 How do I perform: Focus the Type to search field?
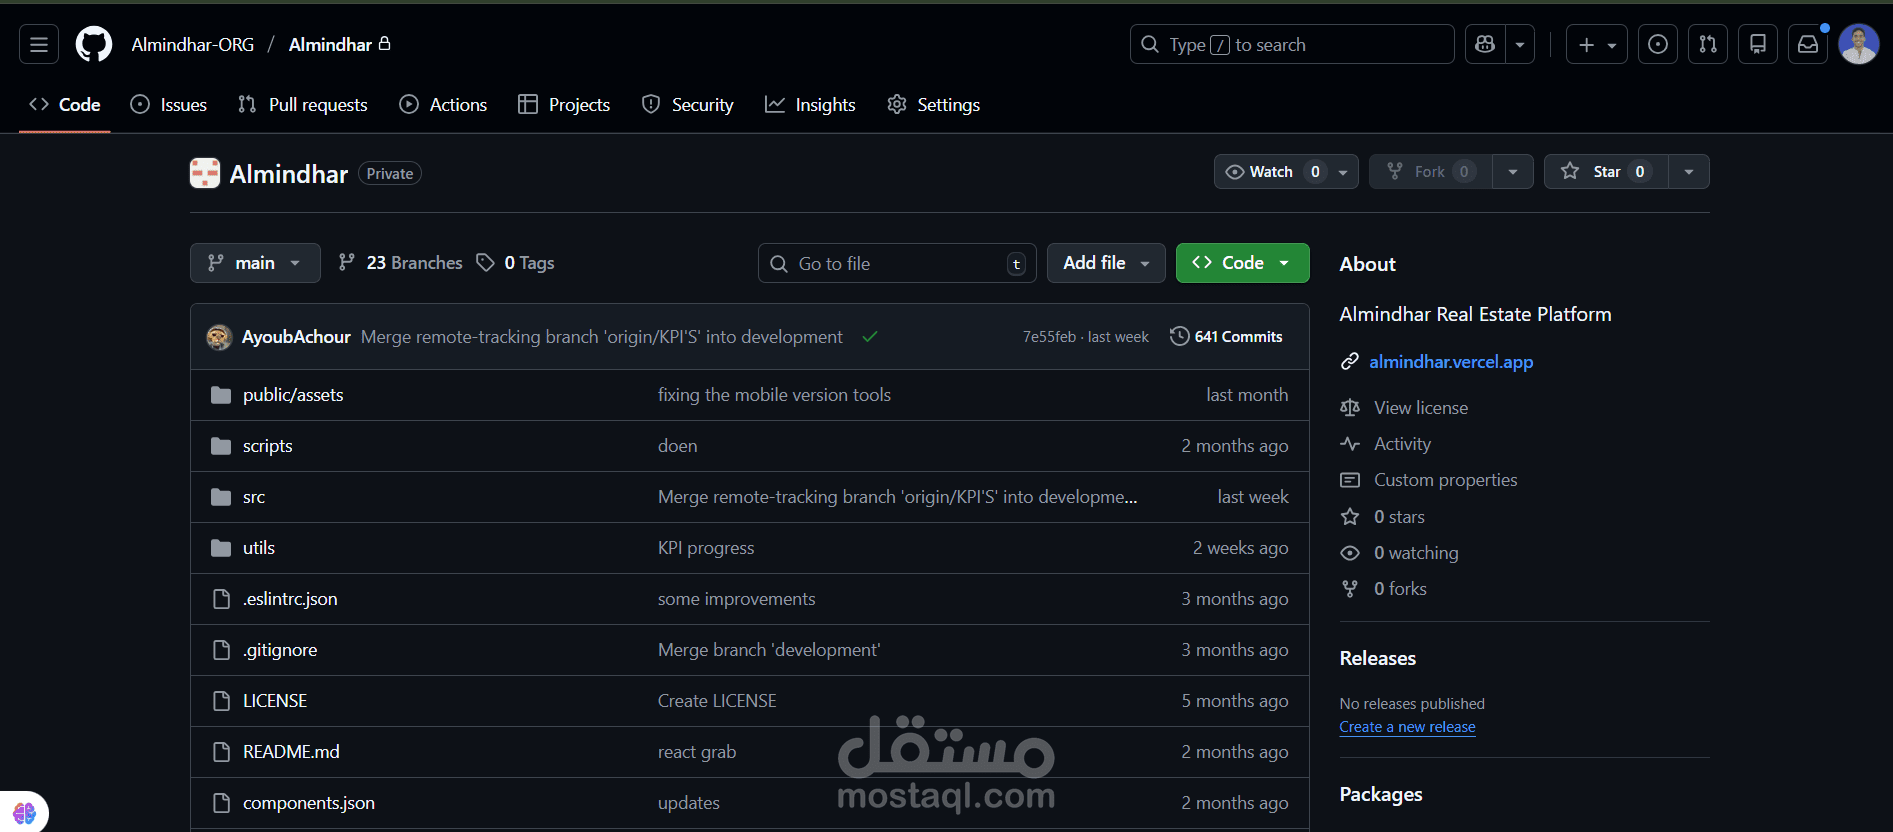point(1292,45)
